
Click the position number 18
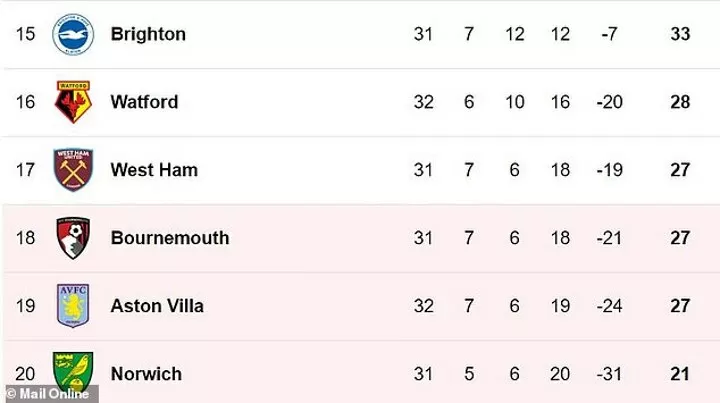tap(26, 238)
